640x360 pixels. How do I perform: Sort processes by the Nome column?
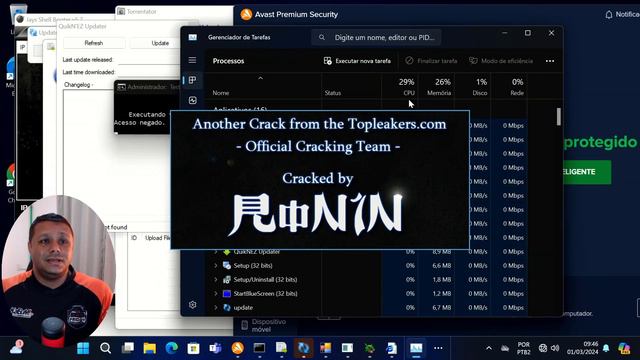[x=221, y=93]
